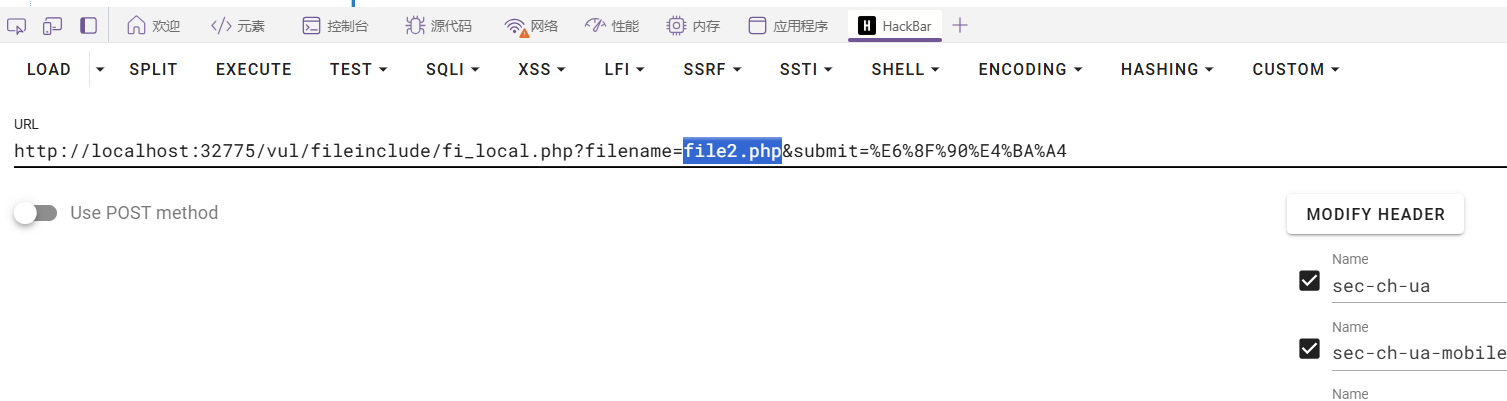Open the Sources (源代码) panel
The image size is (1507, 401).
click(438, 26)
